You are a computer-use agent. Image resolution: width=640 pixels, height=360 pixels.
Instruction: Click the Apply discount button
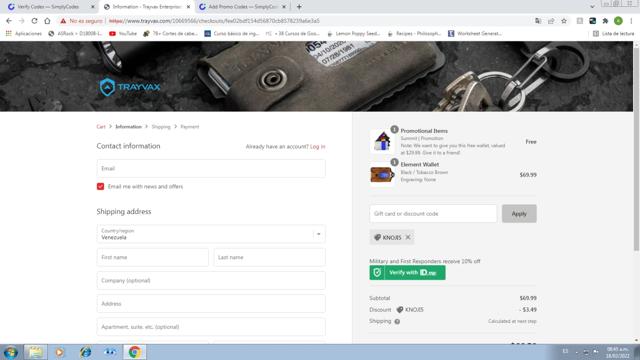click(519, 213)
